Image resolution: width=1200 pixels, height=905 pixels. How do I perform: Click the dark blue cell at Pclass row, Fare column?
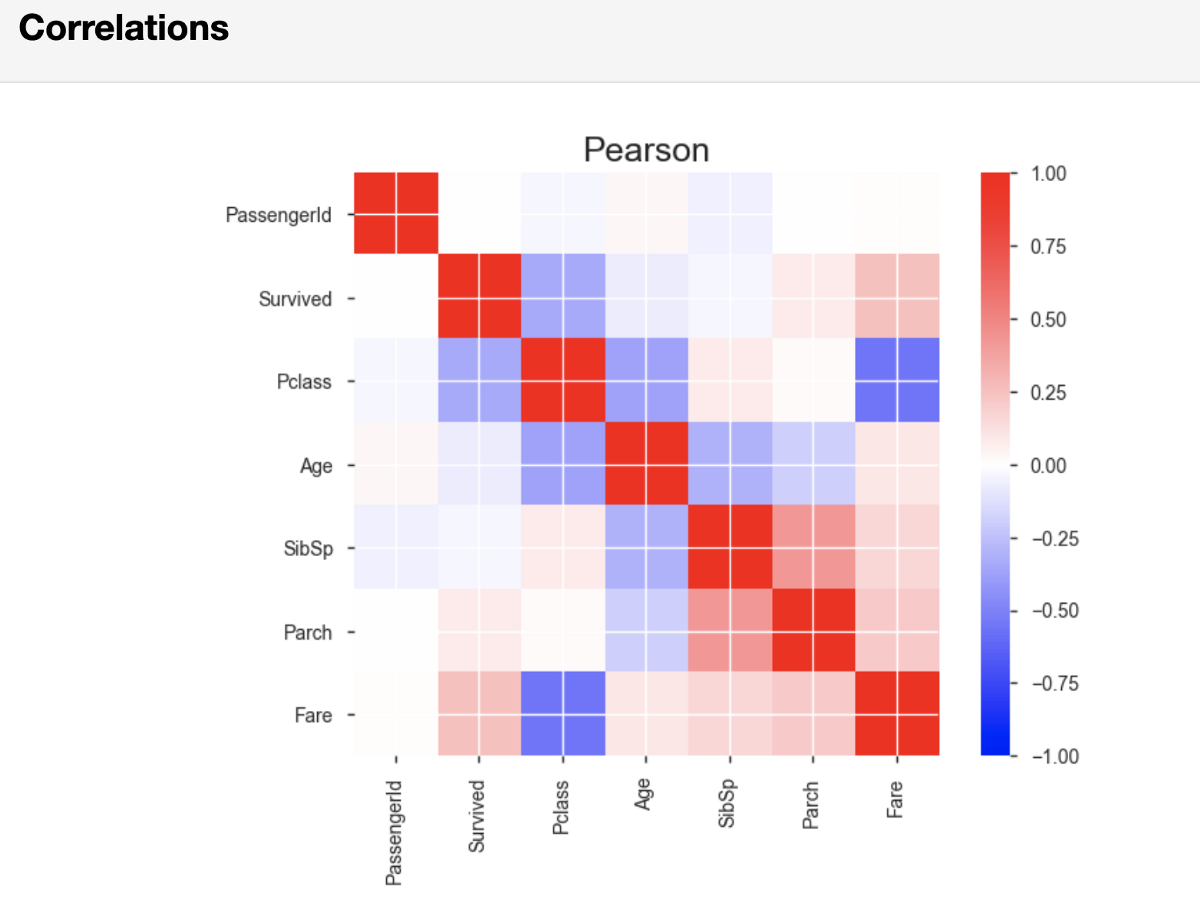tap(897, 381)
